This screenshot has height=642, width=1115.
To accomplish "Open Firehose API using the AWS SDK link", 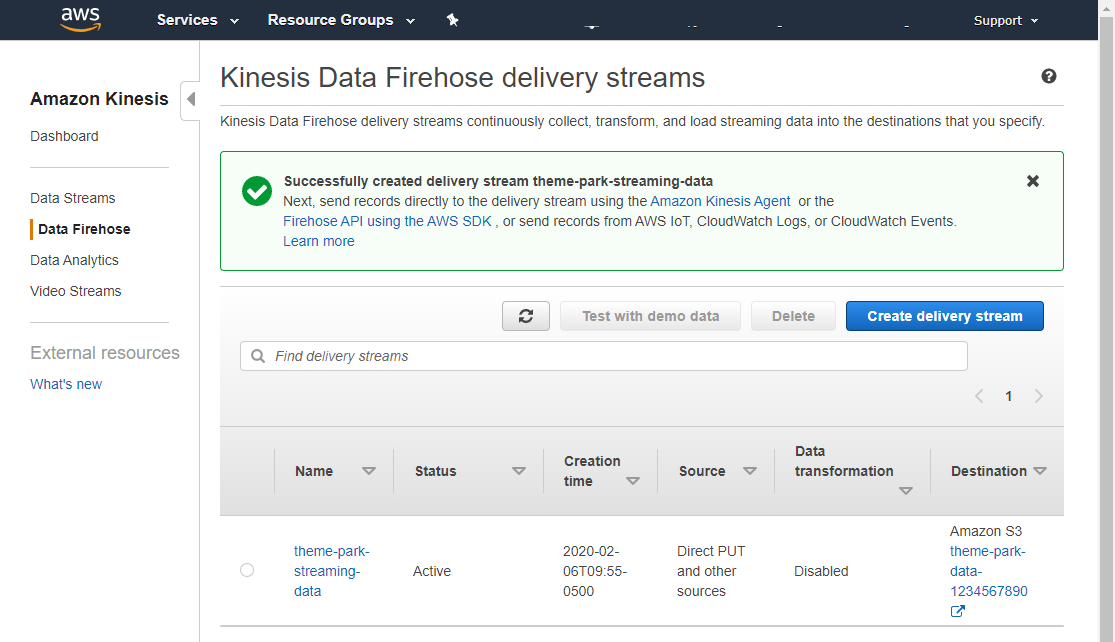I will click(387, 221).
